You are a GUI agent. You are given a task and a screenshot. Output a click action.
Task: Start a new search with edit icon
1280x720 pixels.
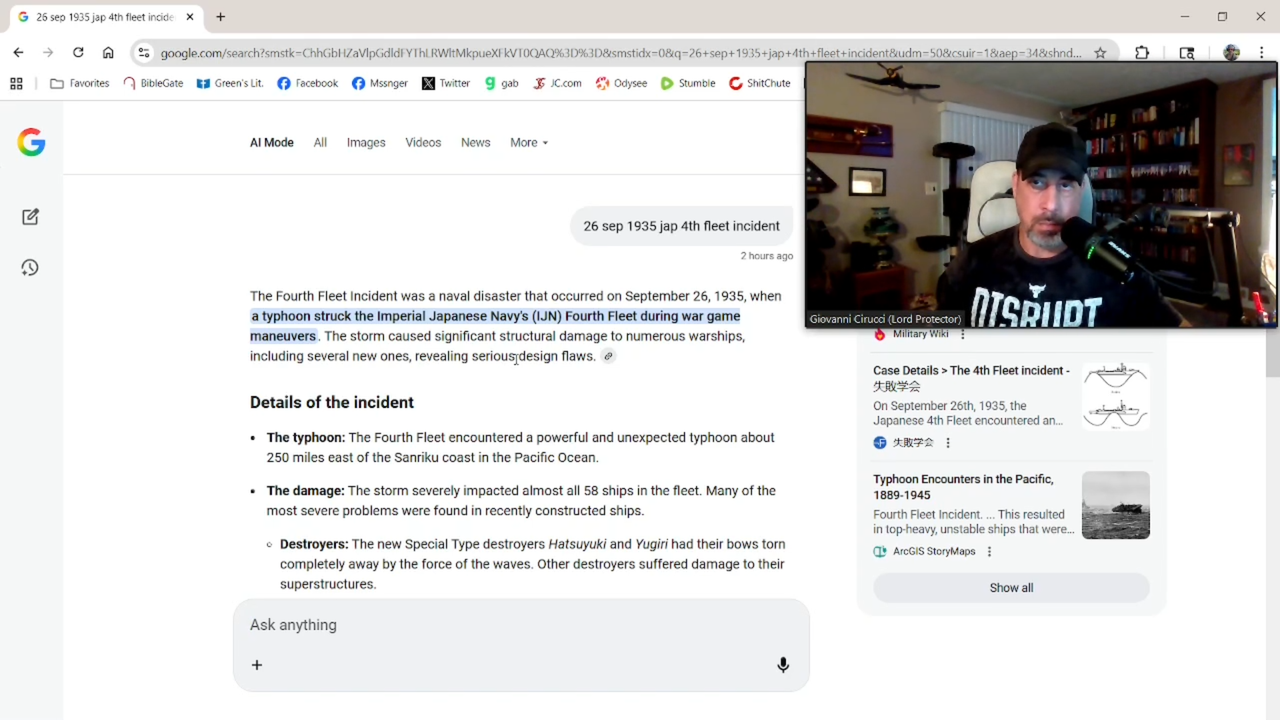point(30,217)
